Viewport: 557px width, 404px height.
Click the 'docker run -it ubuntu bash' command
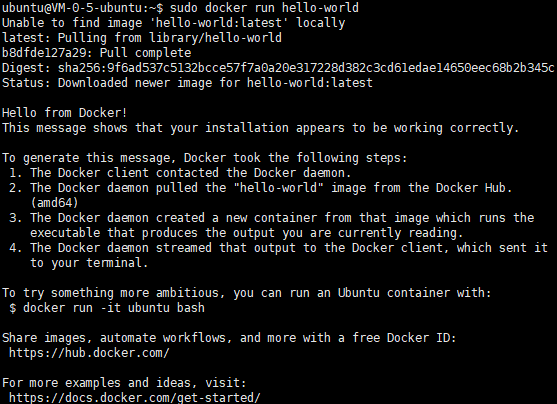[114, 308]
